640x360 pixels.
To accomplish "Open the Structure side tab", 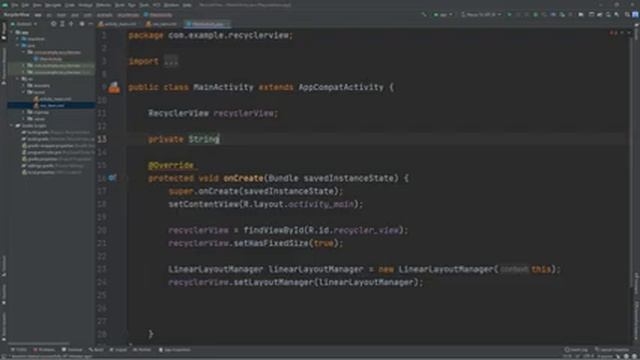I will pos(3,265).
